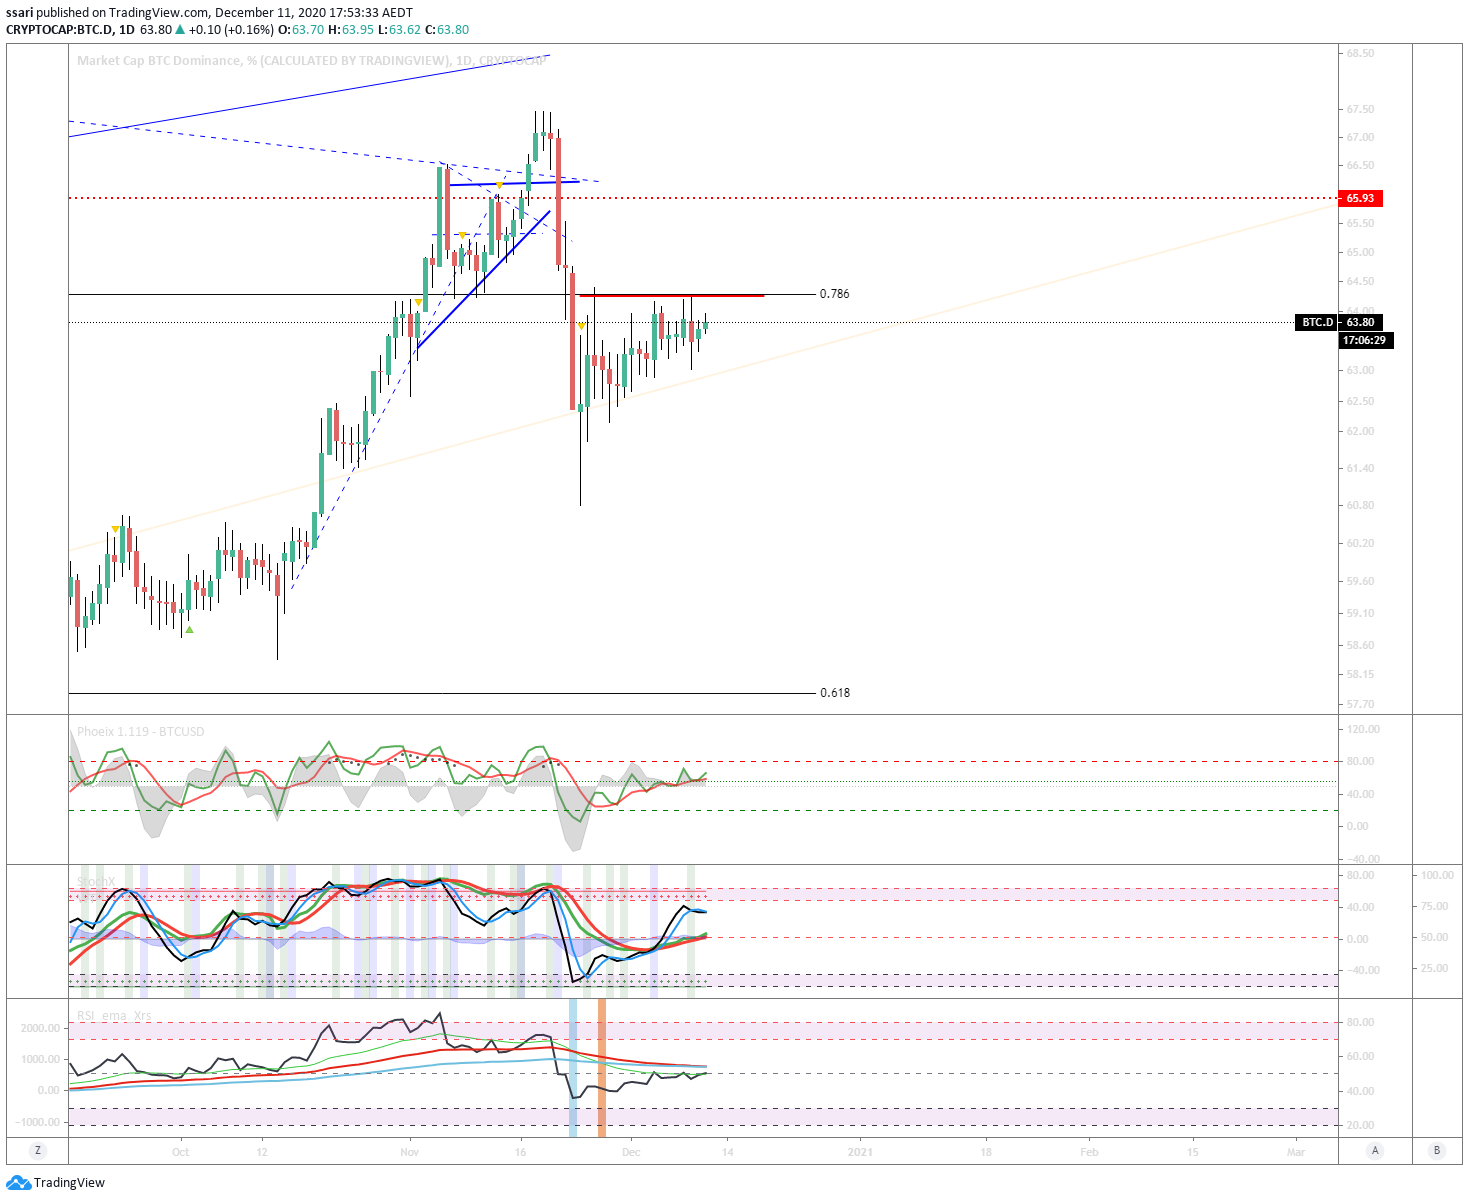
Task: Click the Feb label on time axis
Action: tap(1089, 1152)
